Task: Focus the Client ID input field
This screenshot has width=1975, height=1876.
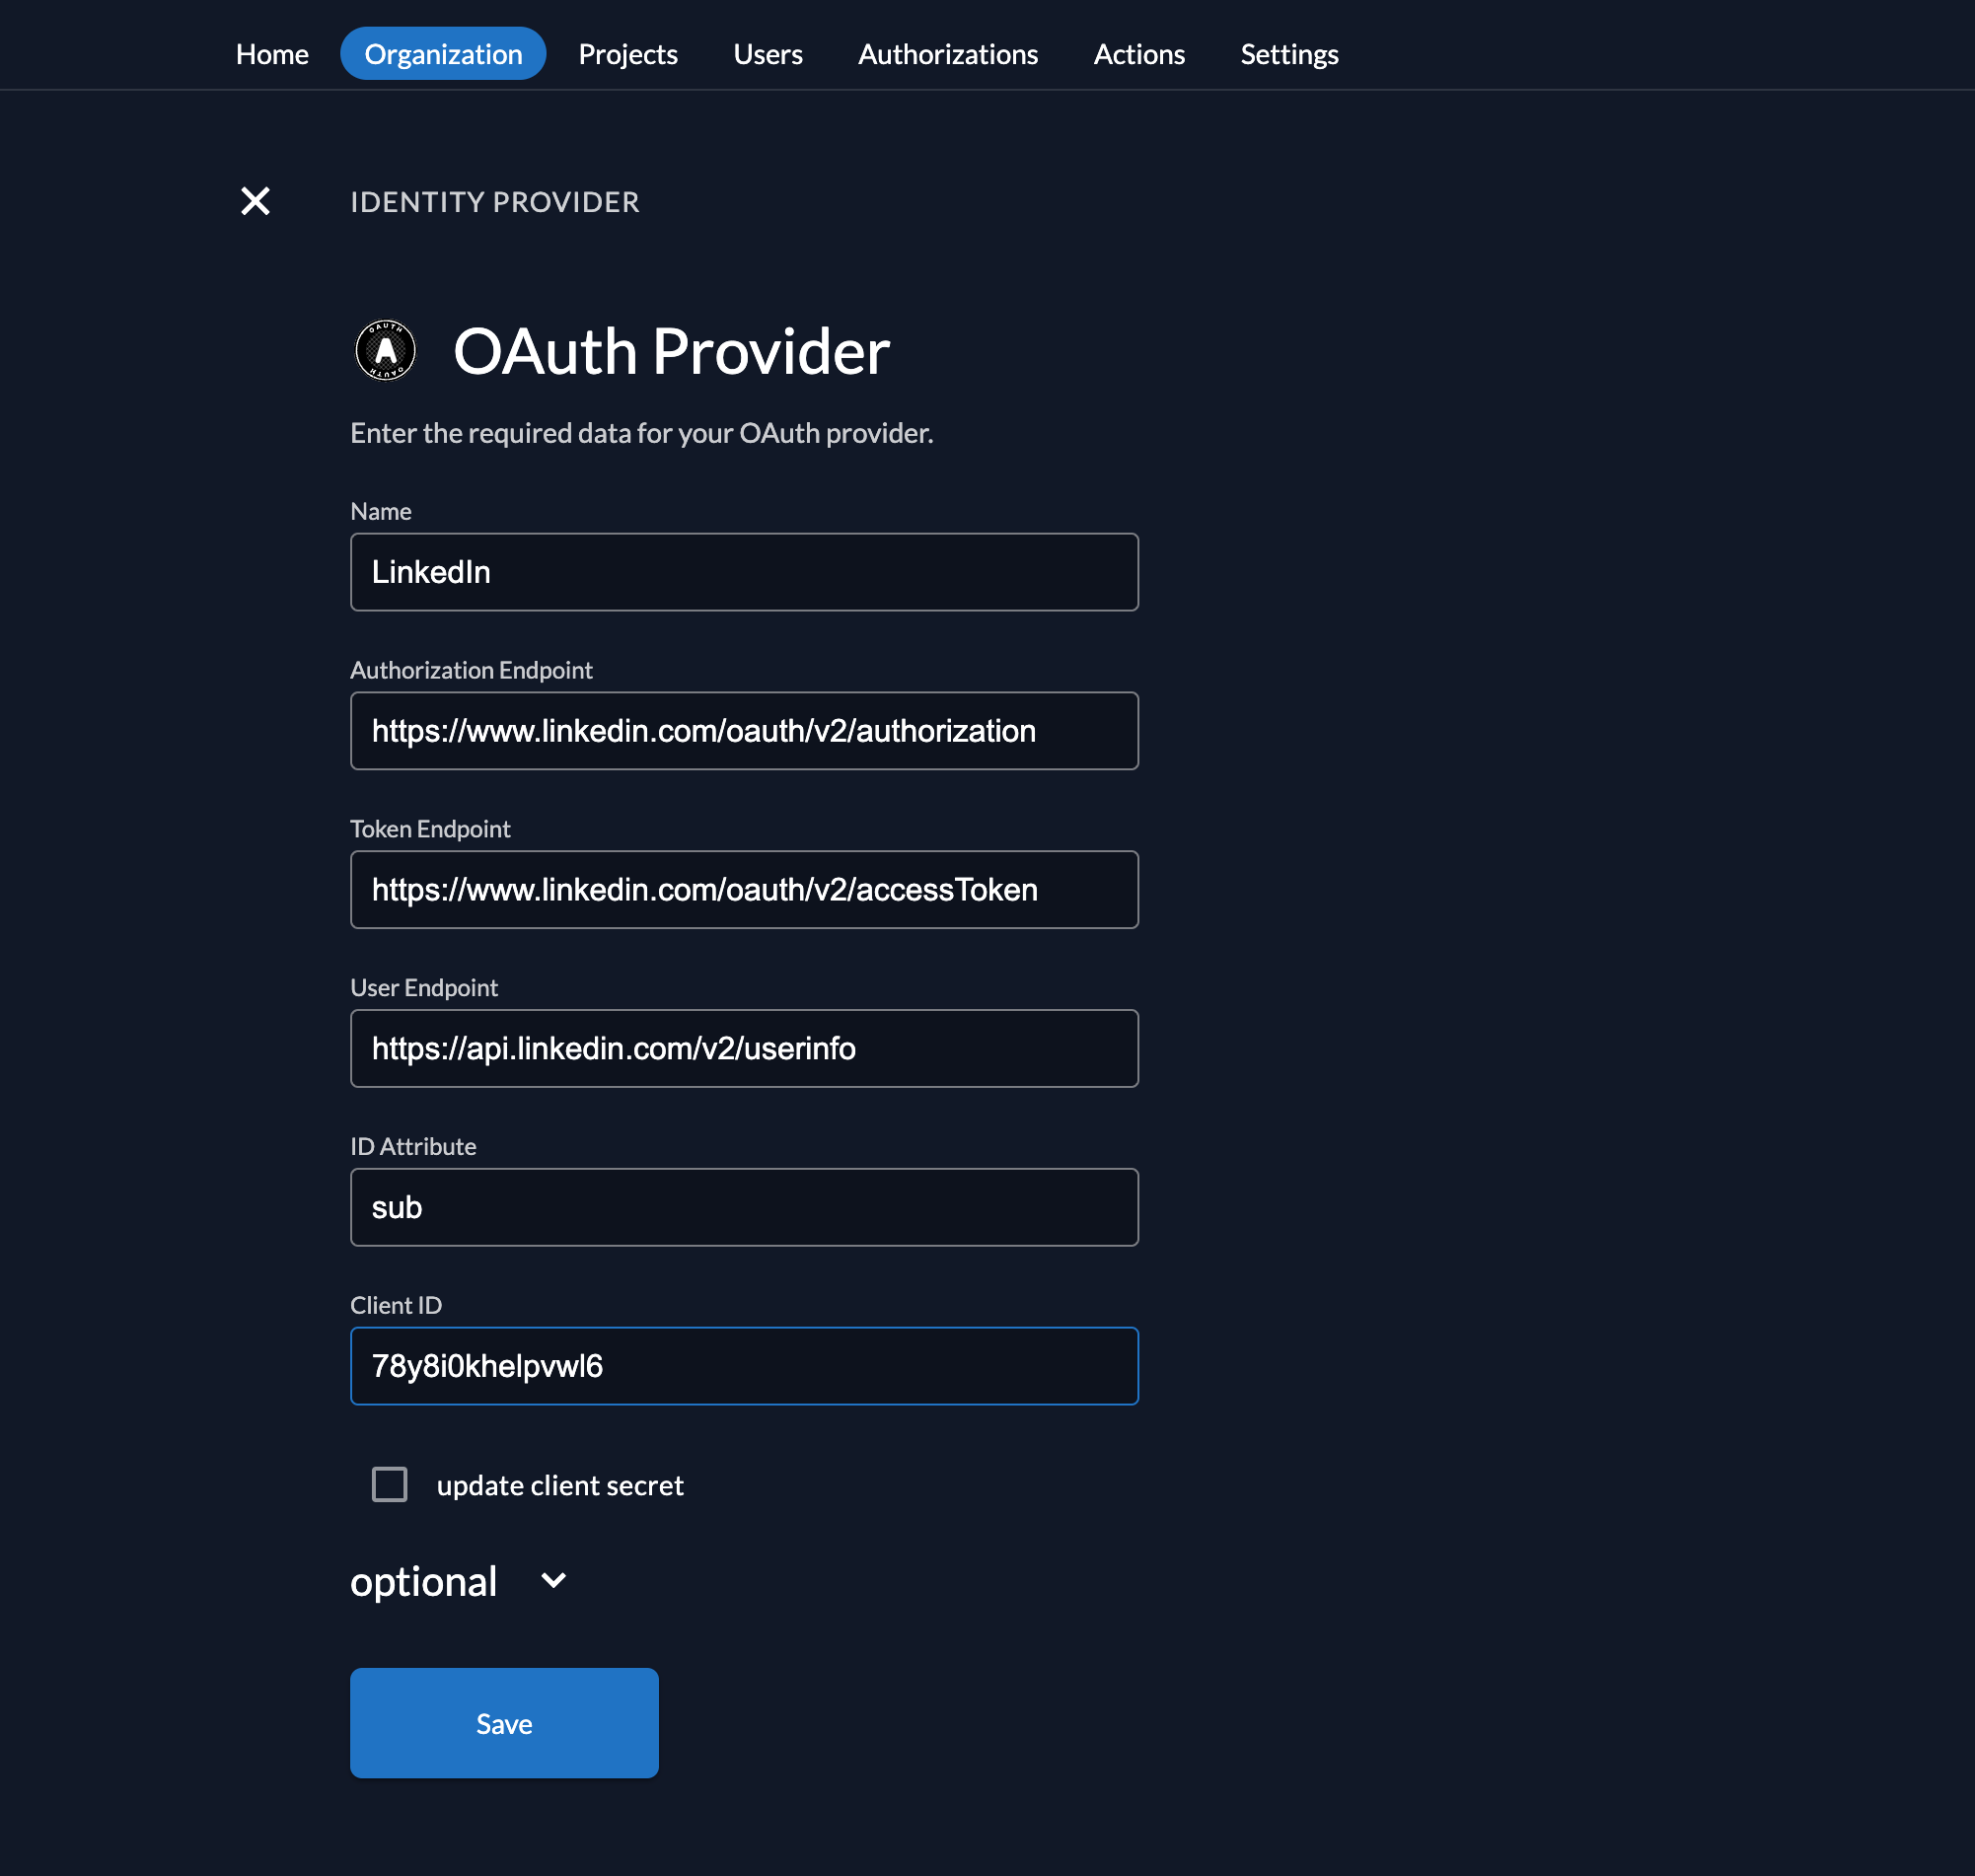Action: (x=744, y=1366)
